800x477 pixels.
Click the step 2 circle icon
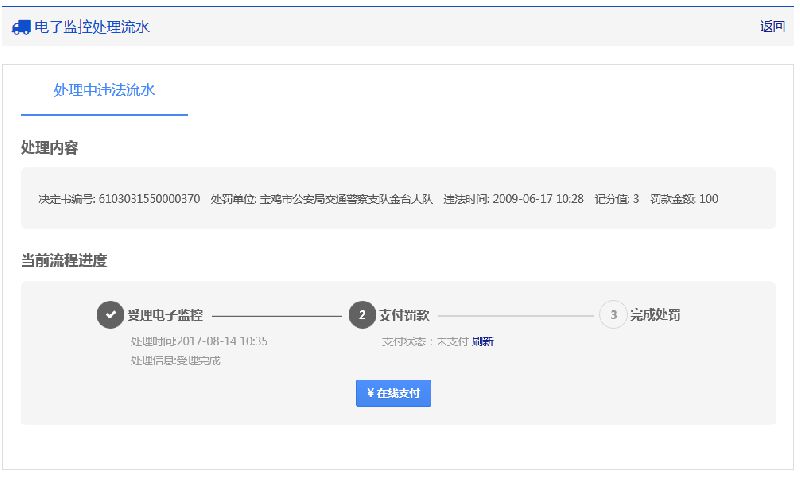tap(361, 315)
